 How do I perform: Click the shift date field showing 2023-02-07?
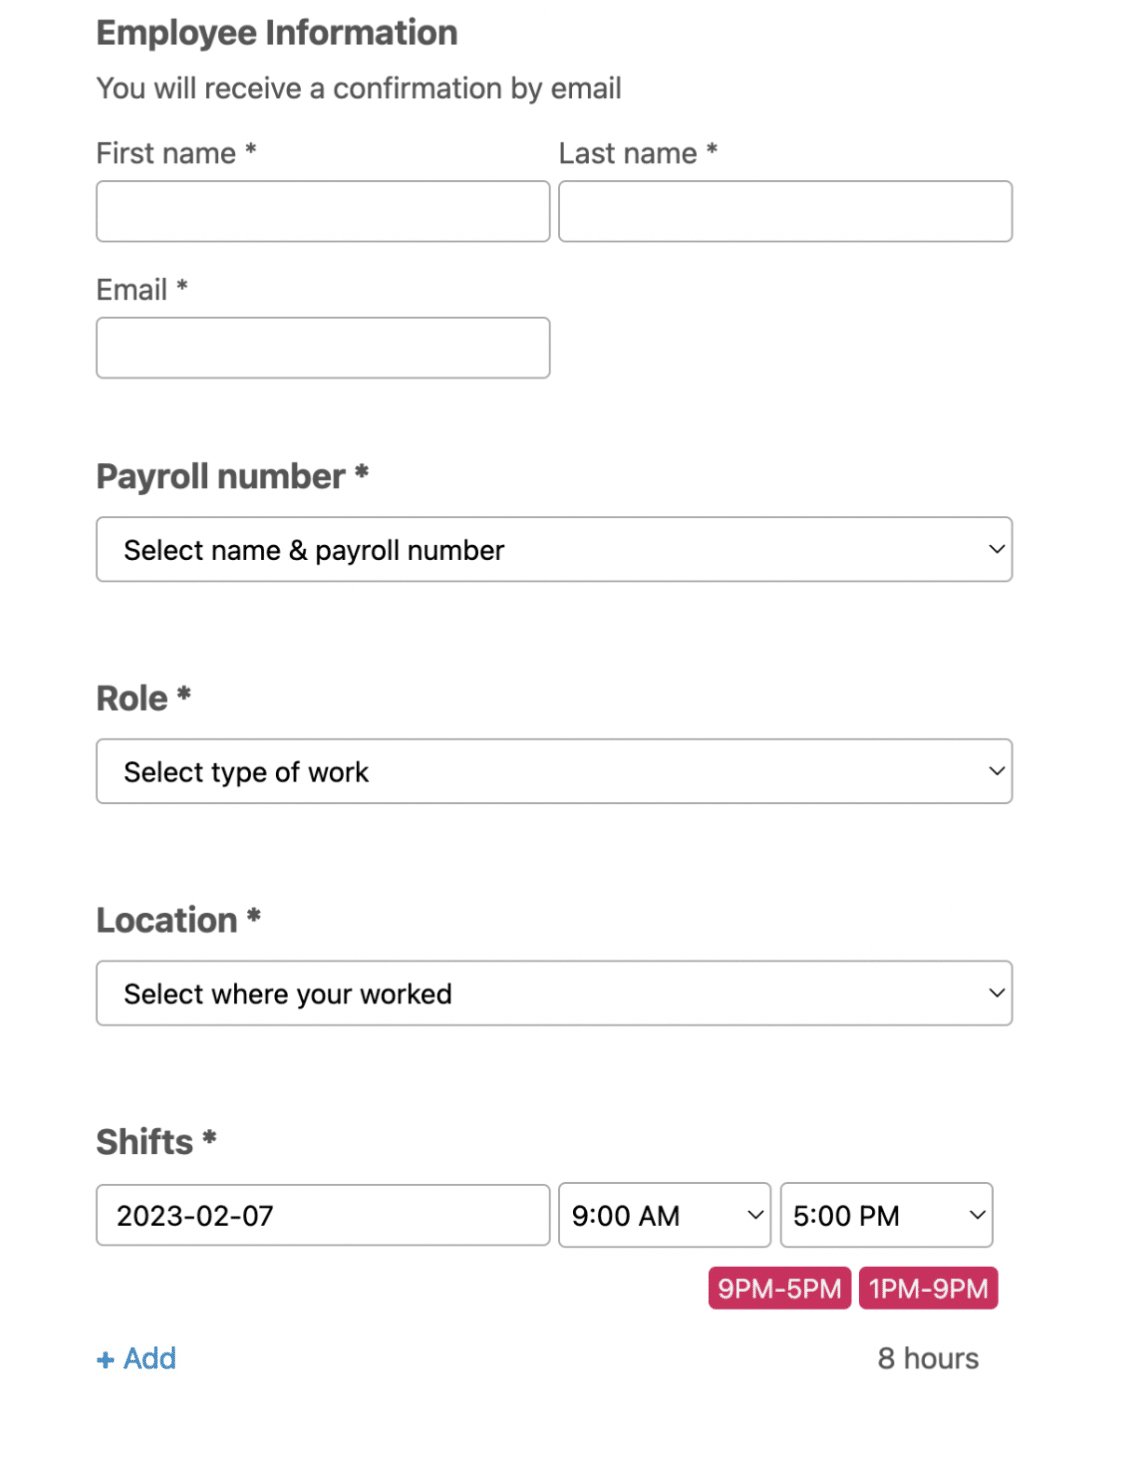(322, 1215)
